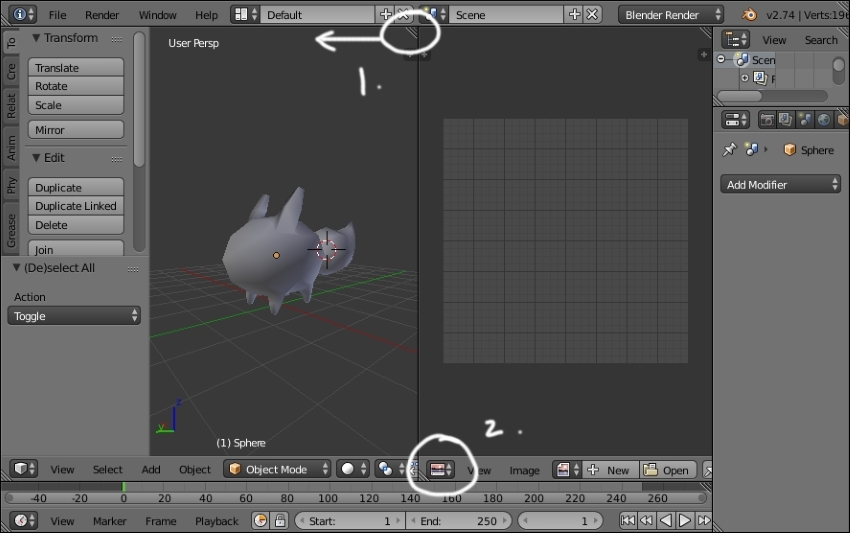Open the 3D View editor type selector
Viewport: 850px width, 533px height.
click(x=23, y=468)
